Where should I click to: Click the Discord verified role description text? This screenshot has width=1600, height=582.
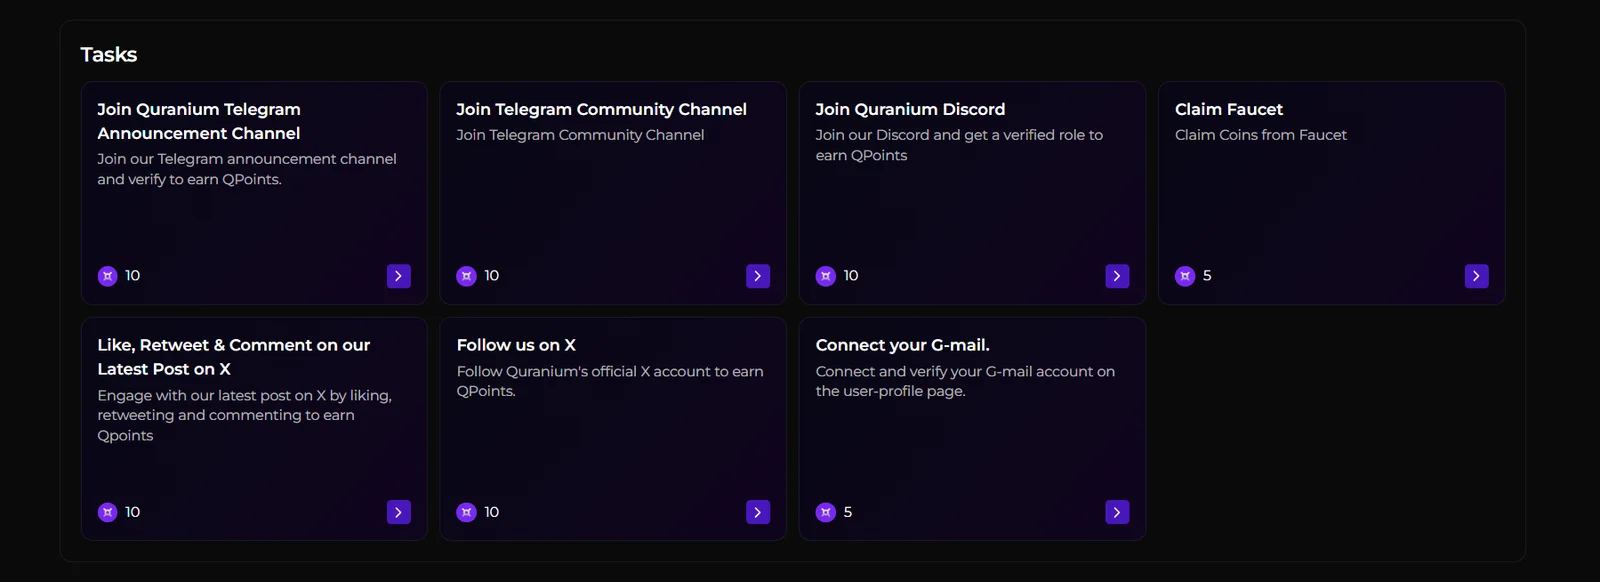(959, 145)
